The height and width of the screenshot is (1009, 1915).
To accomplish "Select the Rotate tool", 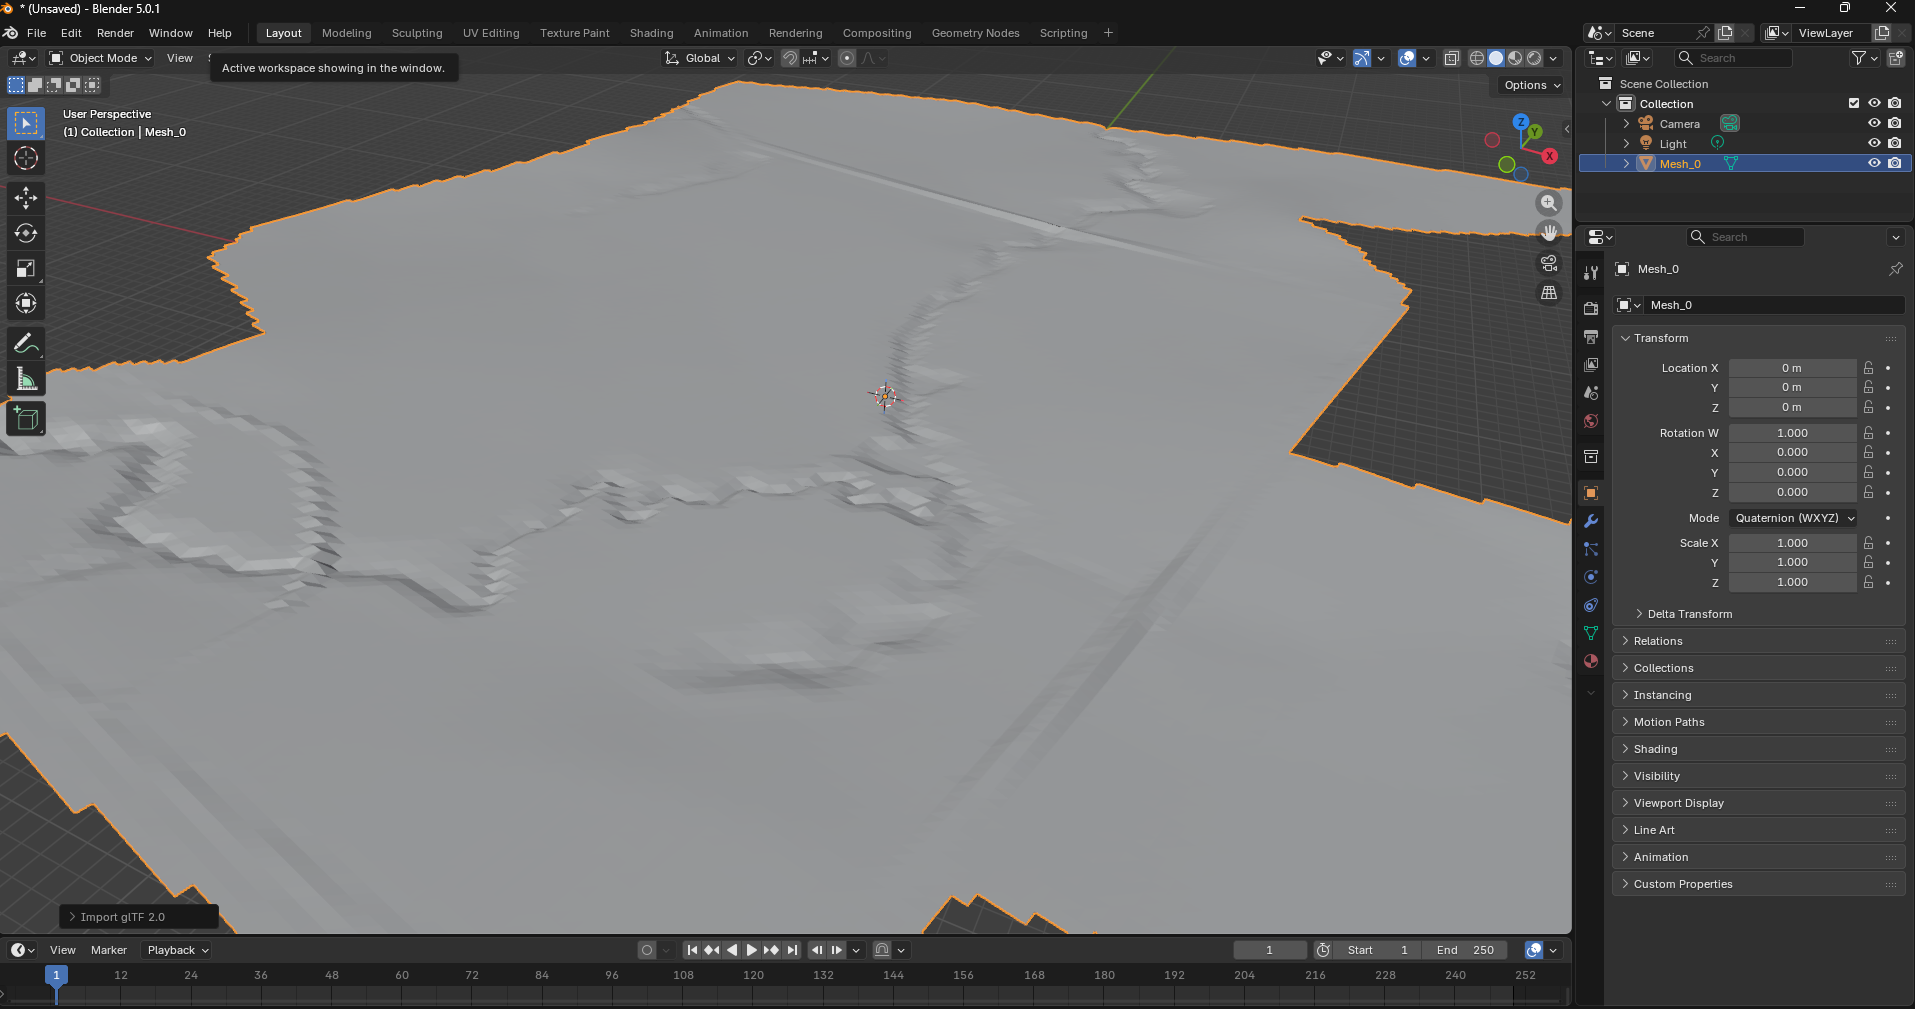I will (26, 233).
